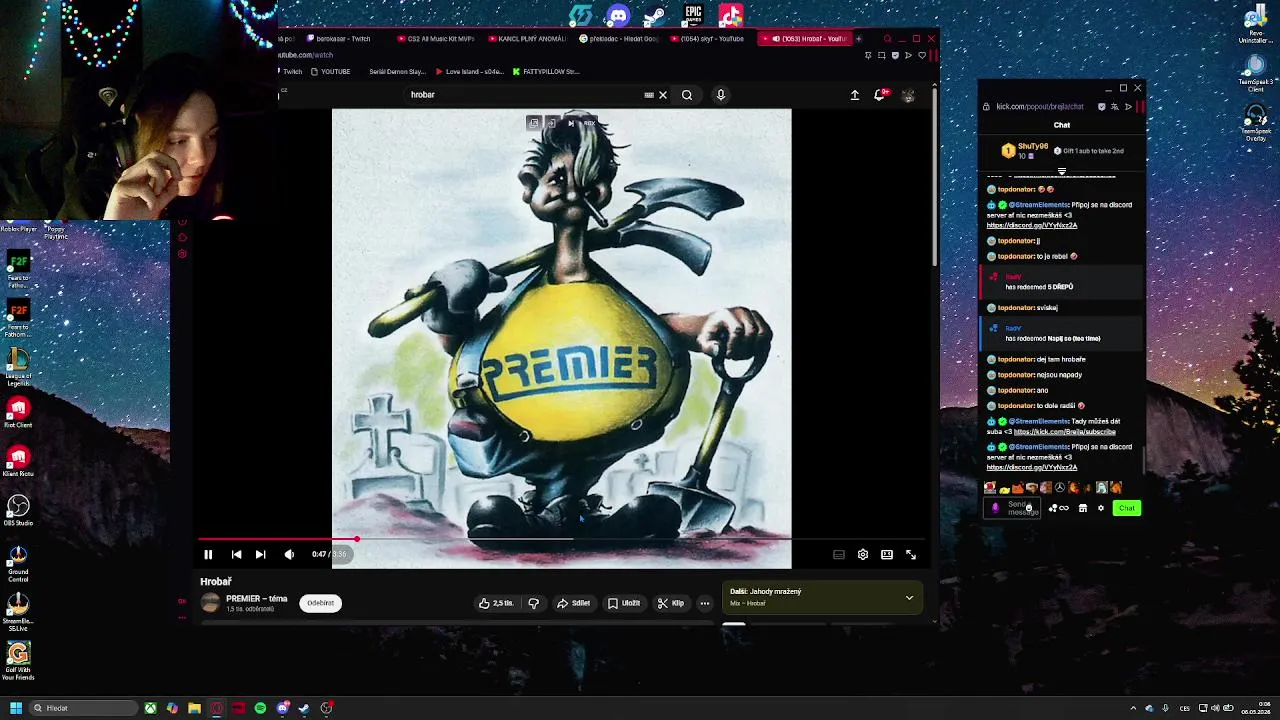Click the Chat heading in the Kick window

pos(1062,125)
